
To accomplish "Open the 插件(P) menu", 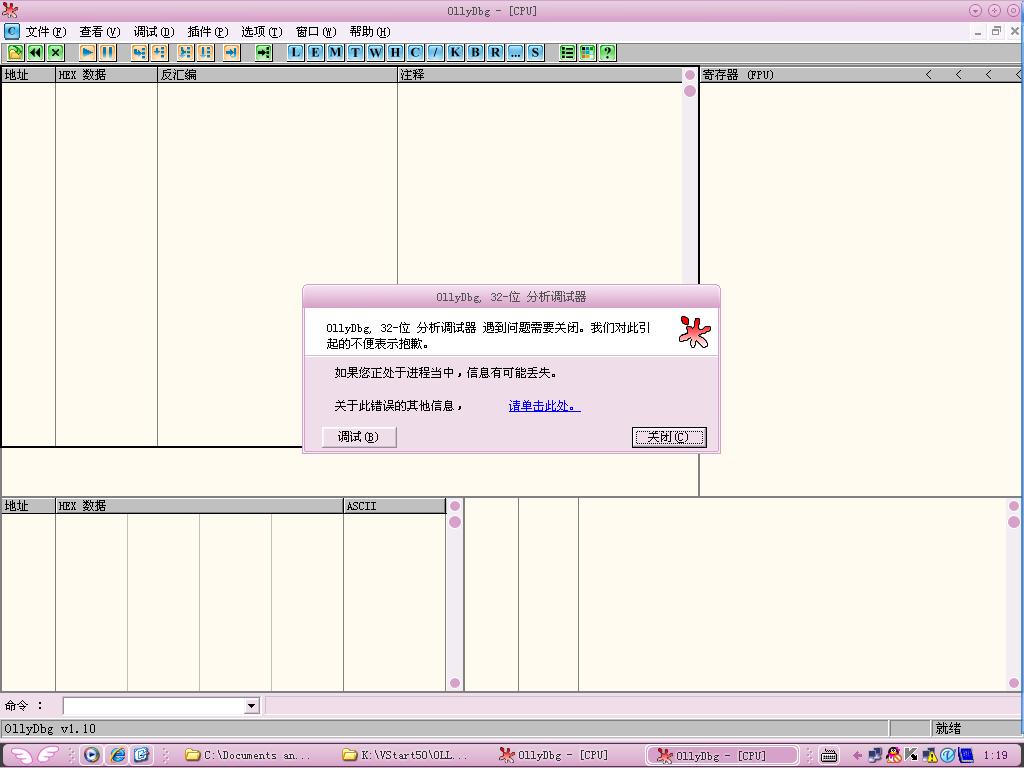I will click(208, 31).
